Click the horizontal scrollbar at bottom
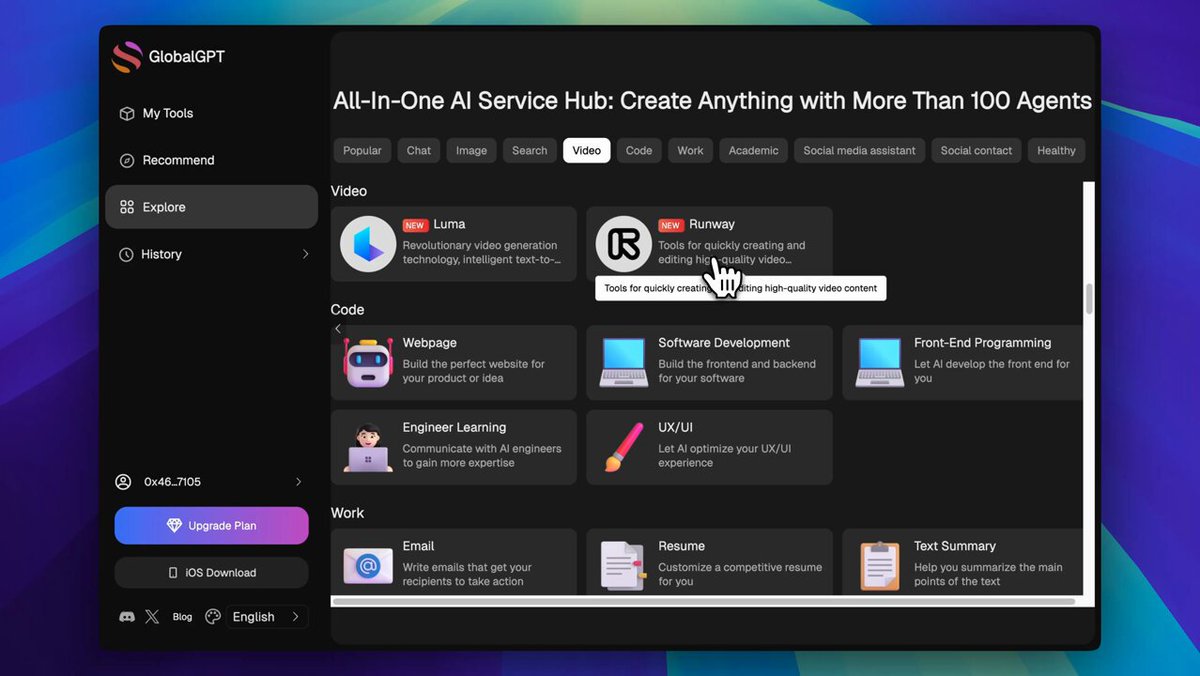1200x676 pixels. [704, 602]
